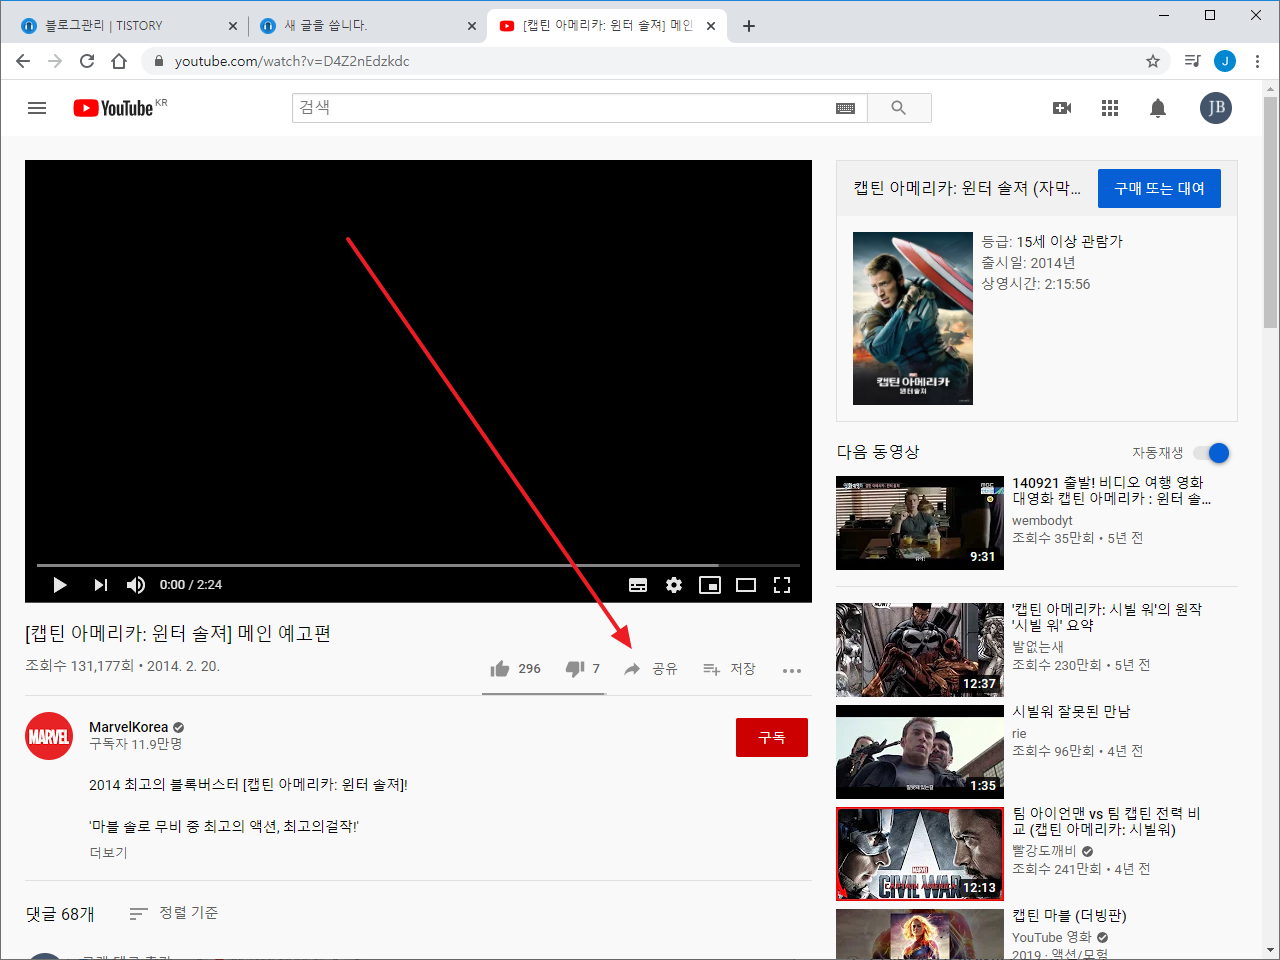Click the site lock security icon
The image size is (1280, 960).
tap(158, 61)
